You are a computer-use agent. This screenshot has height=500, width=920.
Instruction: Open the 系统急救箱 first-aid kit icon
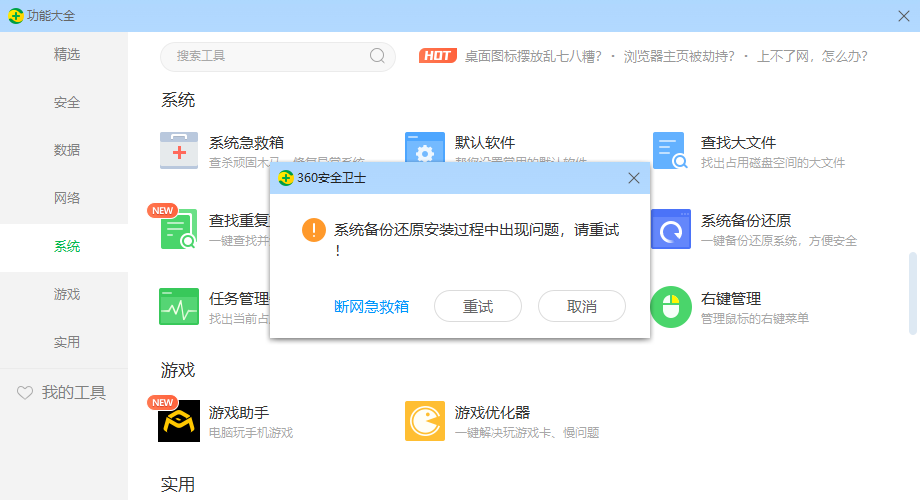click(x=179, y=150)
